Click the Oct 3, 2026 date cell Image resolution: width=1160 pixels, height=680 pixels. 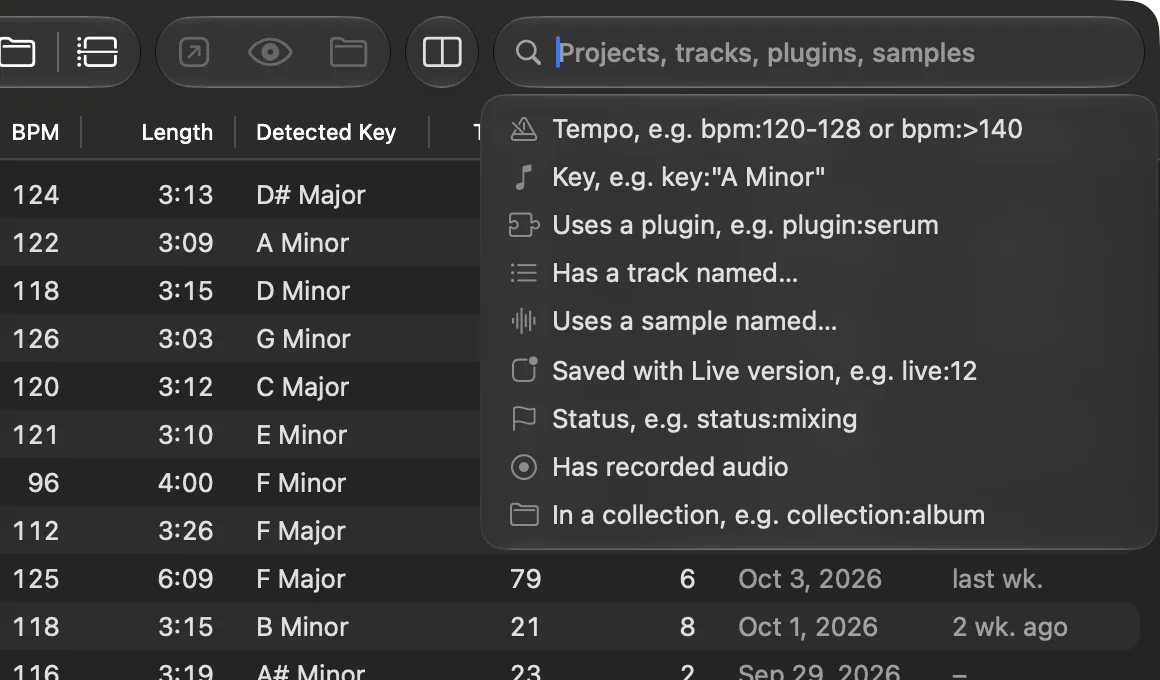(x=809, y=579)
